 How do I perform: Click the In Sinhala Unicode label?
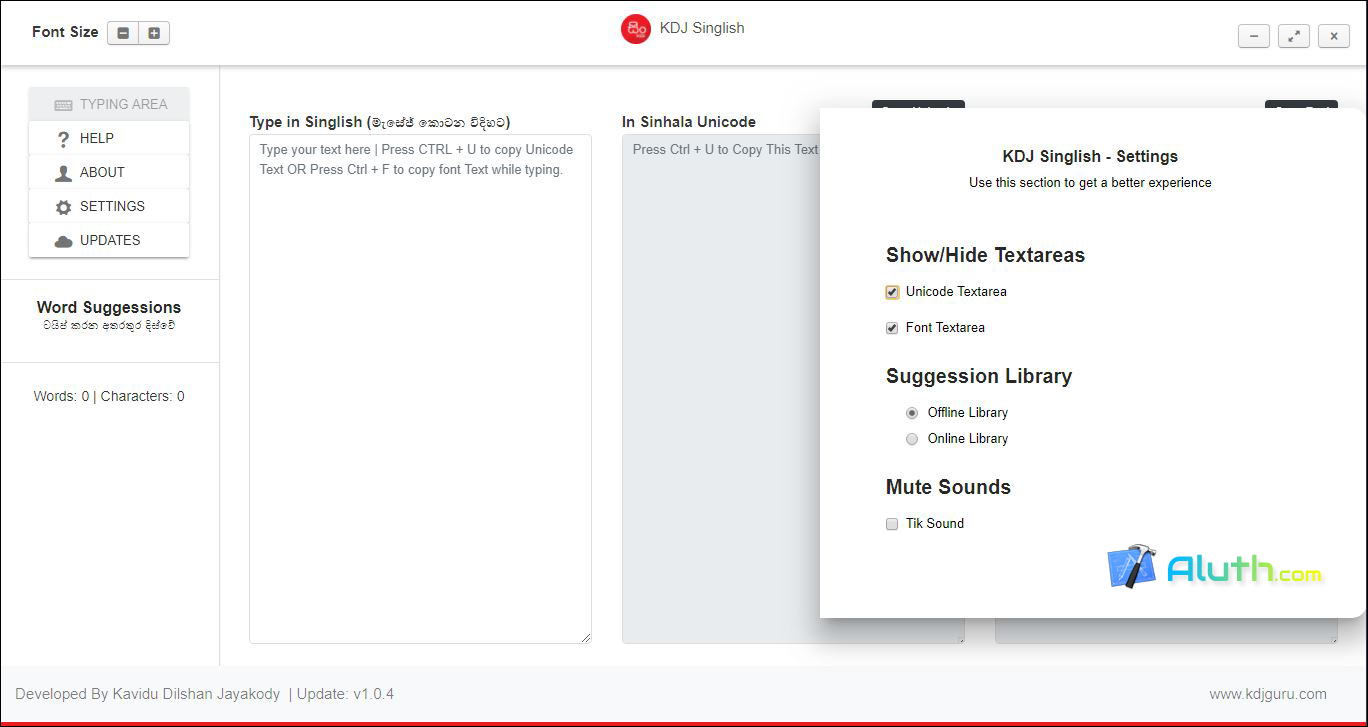click(x=689, y=122)
